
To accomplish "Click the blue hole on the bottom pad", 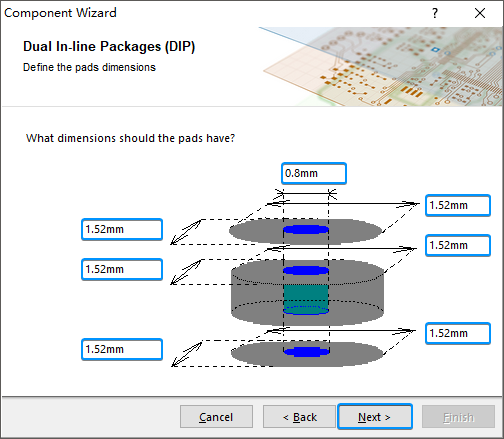I will tap(306, 351).
